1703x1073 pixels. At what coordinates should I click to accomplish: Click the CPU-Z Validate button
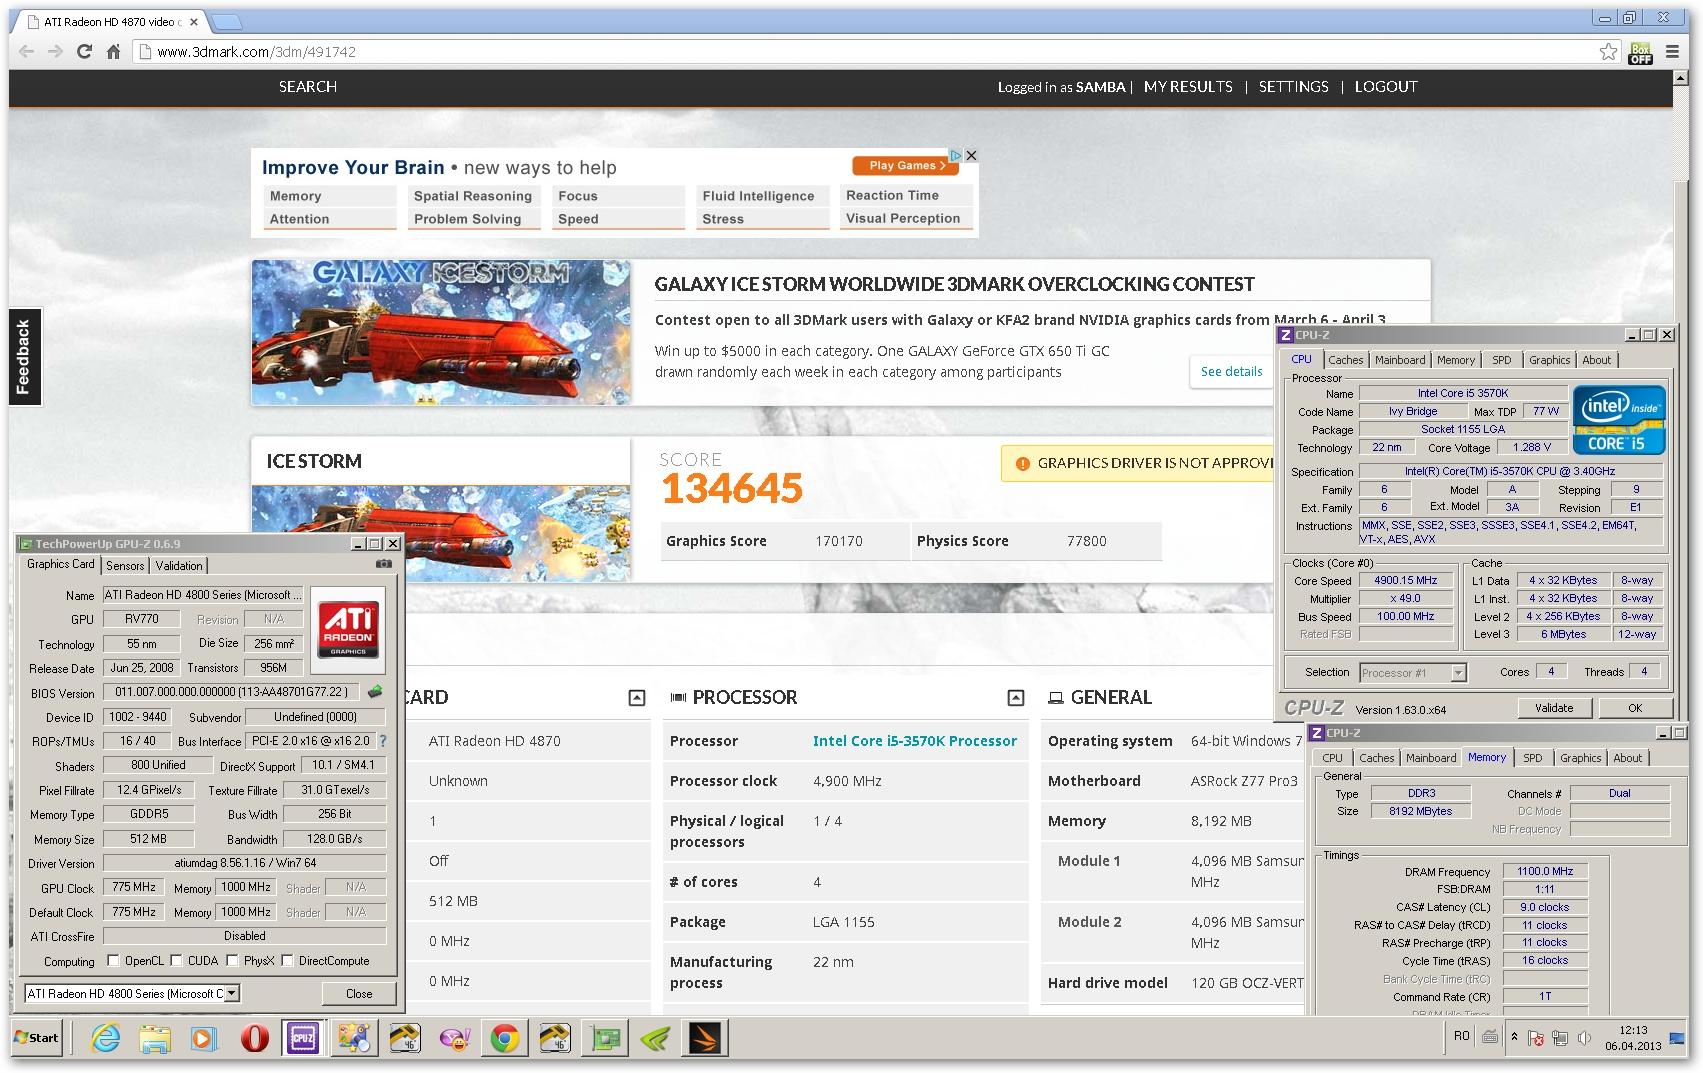(1553, 708)
